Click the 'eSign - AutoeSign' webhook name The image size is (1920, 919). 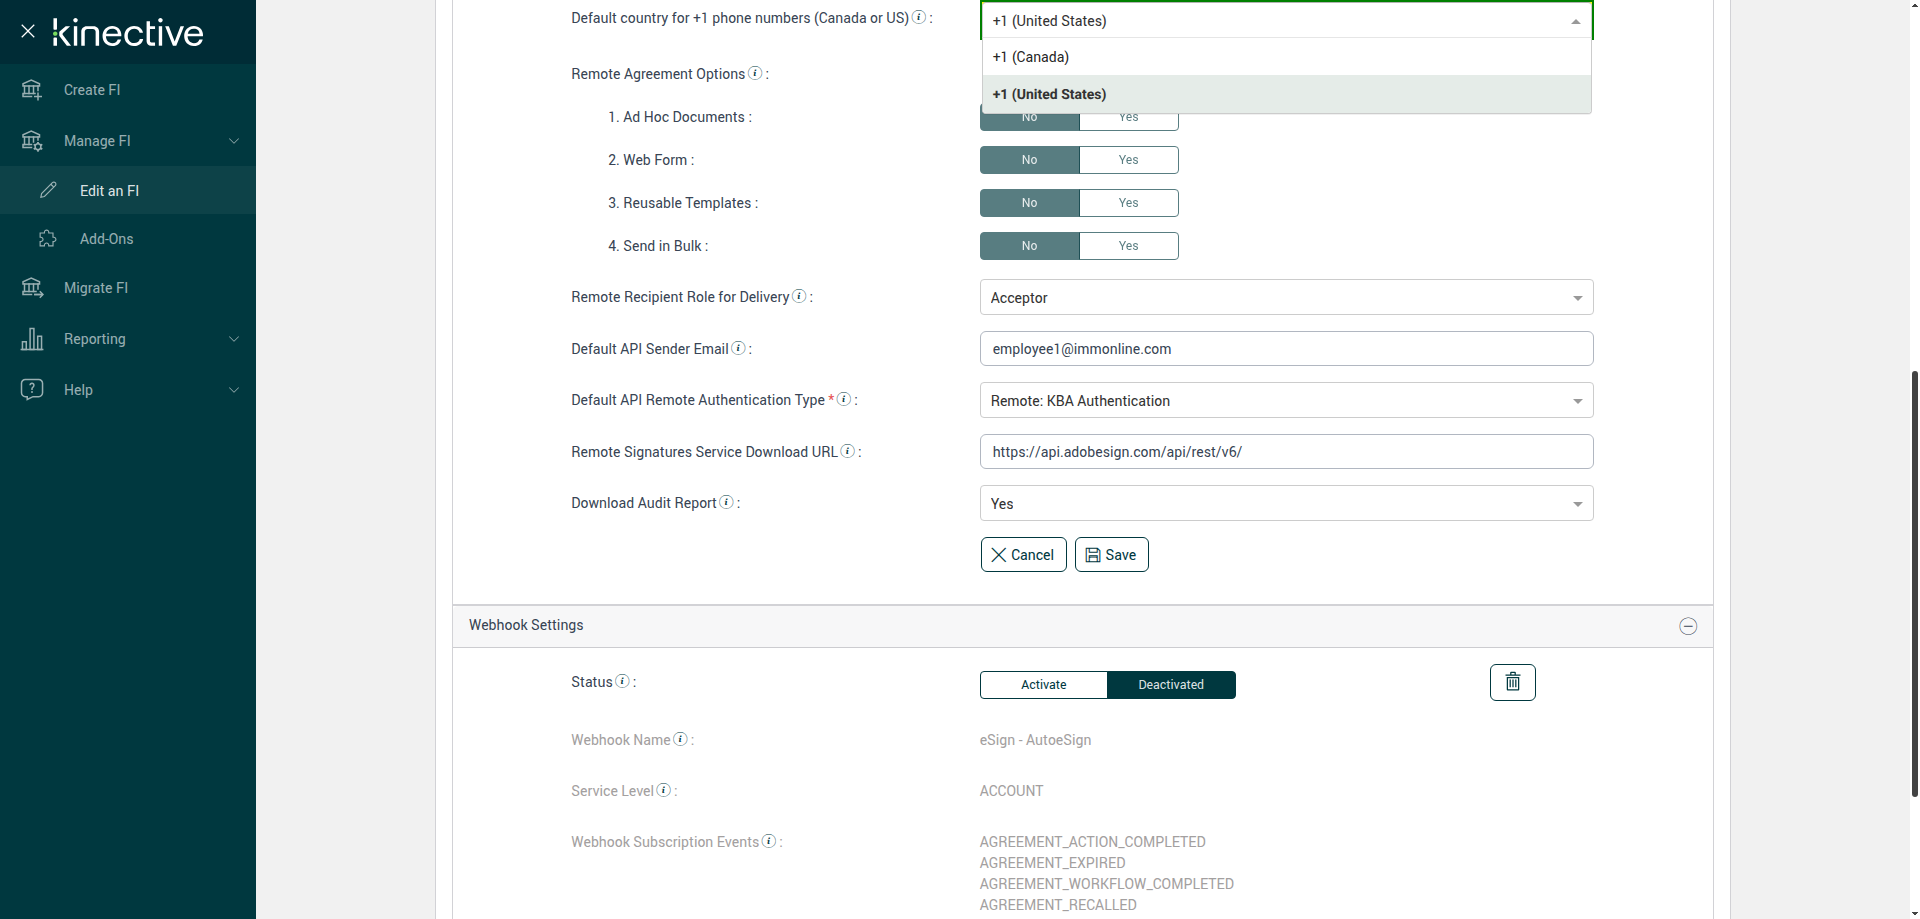coord(1035,740)
